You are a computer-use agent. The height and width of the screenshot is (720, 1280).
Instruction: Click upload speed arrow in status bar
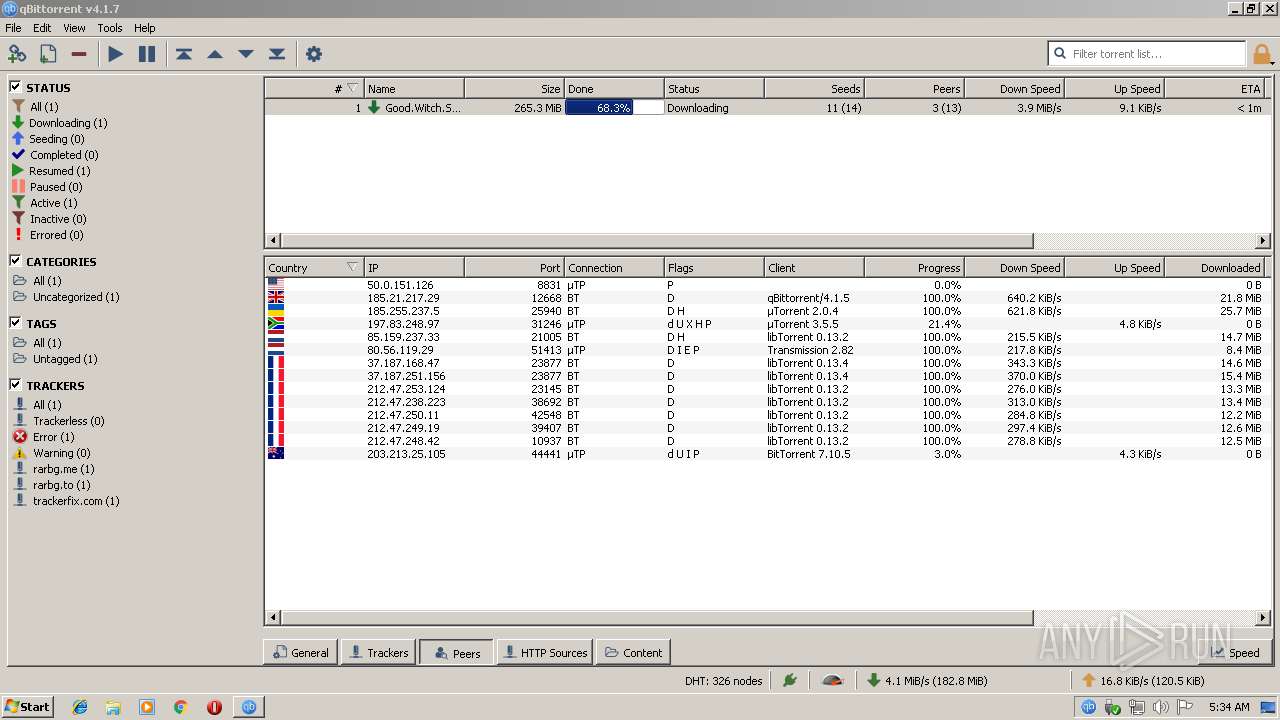[1089, 680]
